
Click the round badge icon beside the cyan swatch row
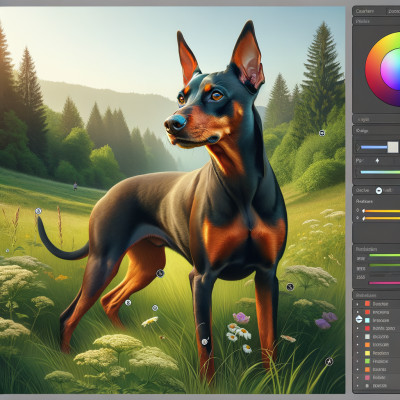click(359, 319)
